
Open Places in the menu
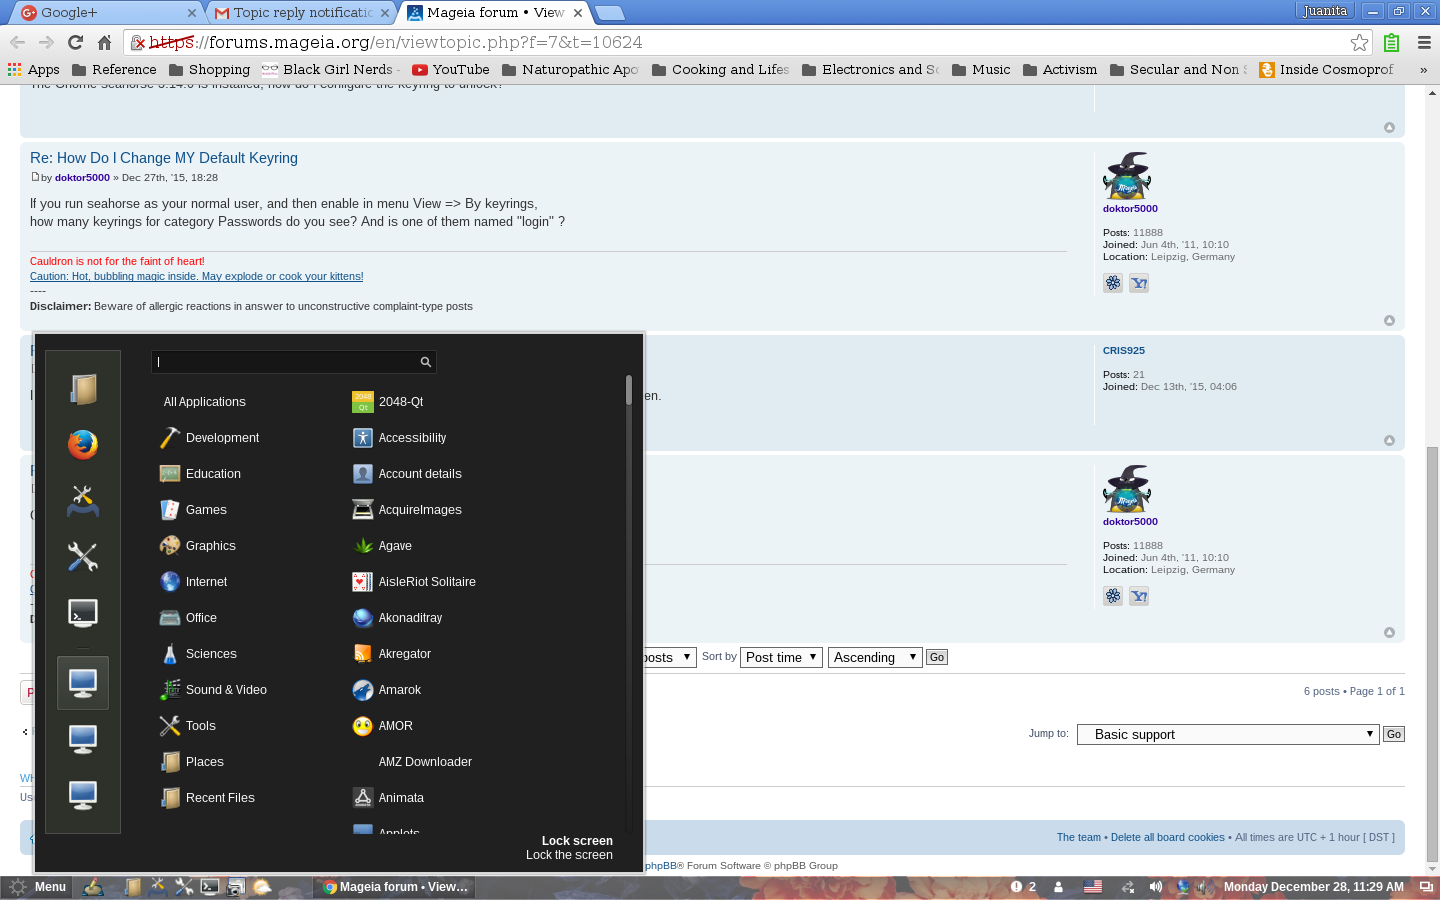(x=191, y=762)
